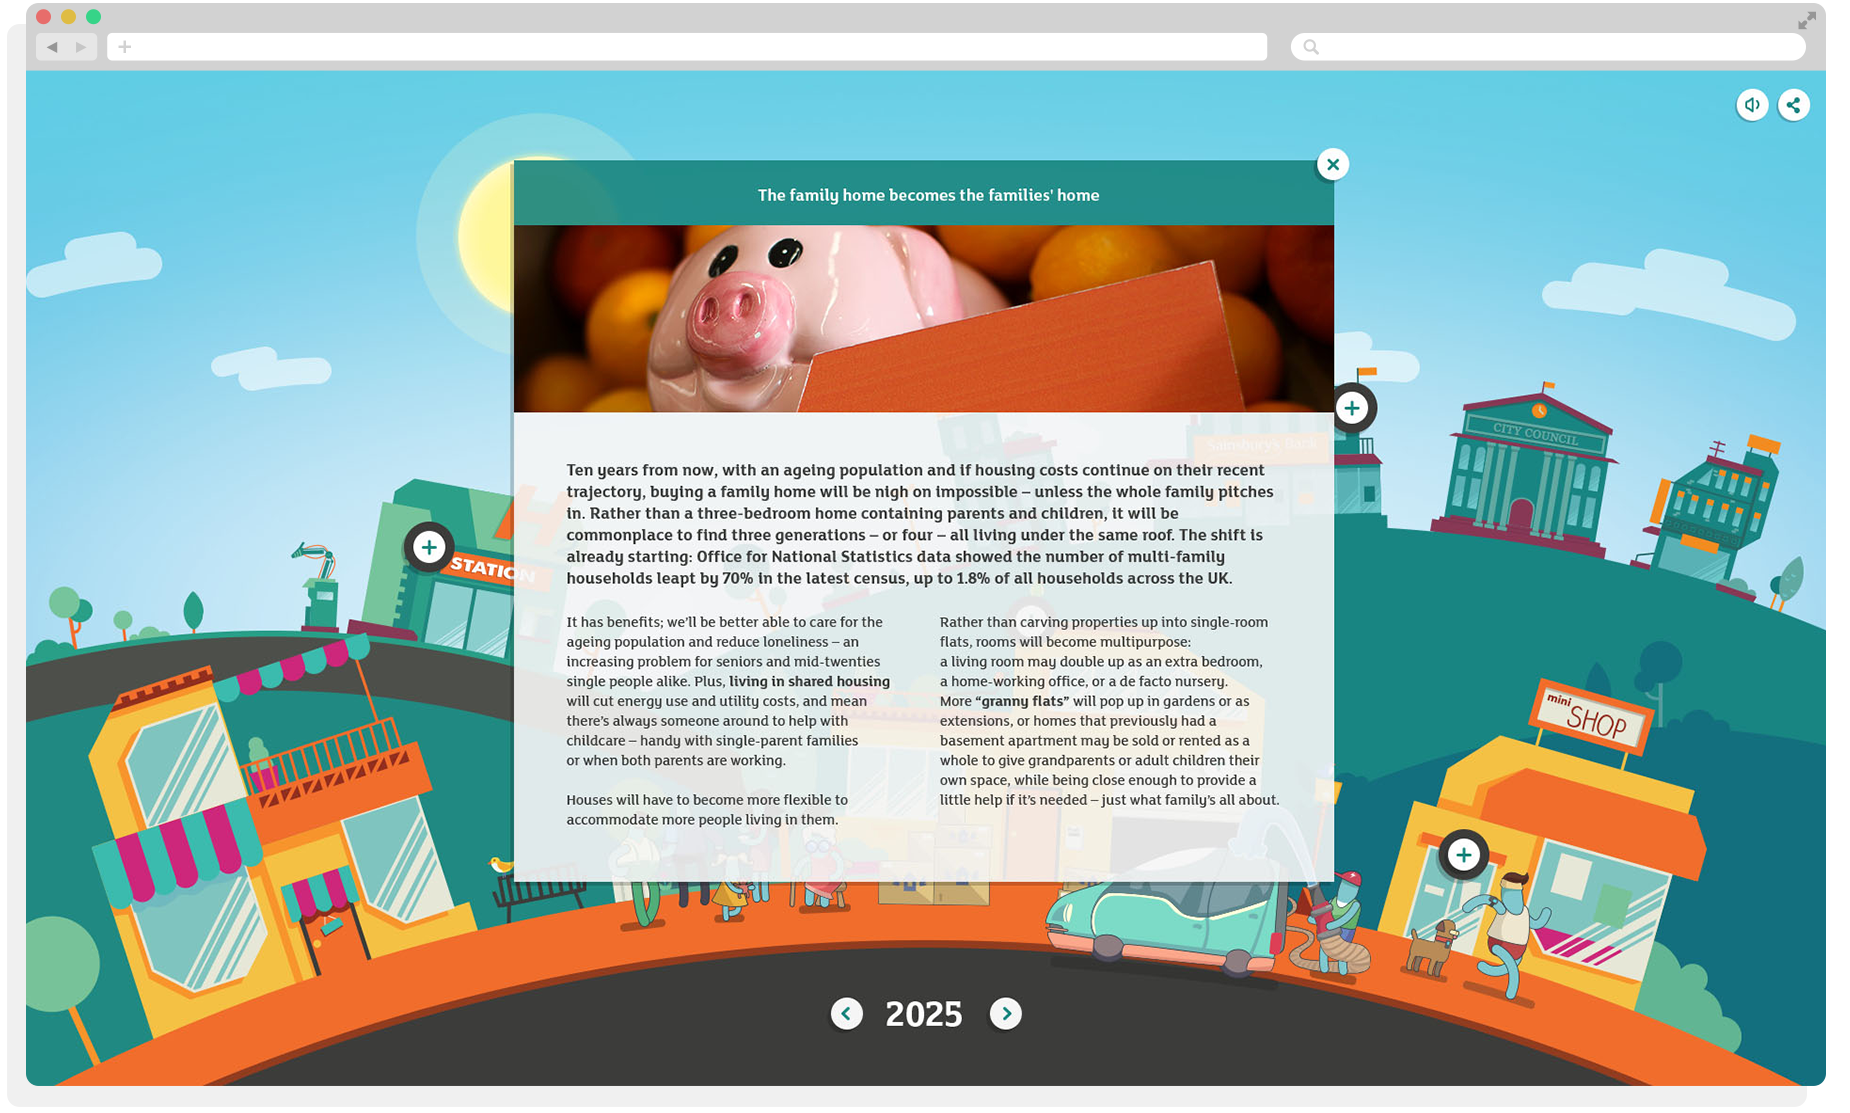Click 'Houses will have to become more flexible'
1850x1113 pixels.
707,810
